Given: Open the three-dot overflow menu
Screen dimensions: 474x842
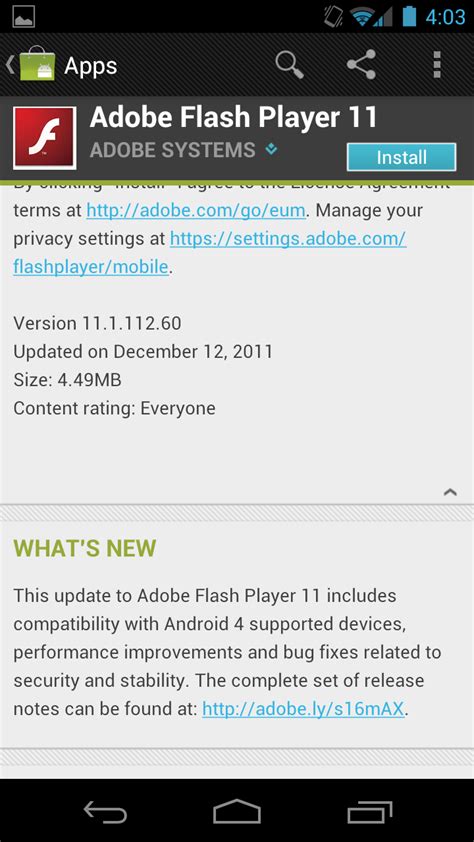Looking at the screenshot, I should click(x=437, y=65).
